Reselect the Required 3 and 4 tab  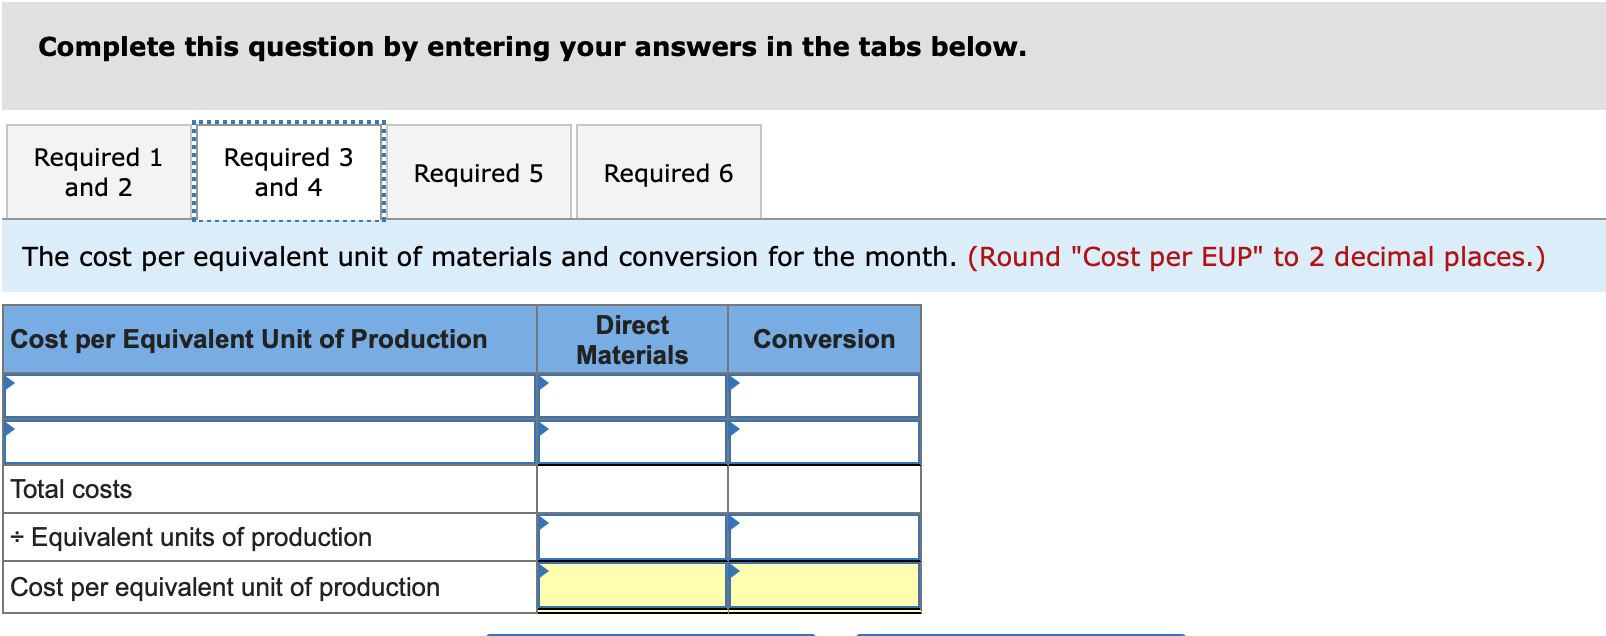288,171
